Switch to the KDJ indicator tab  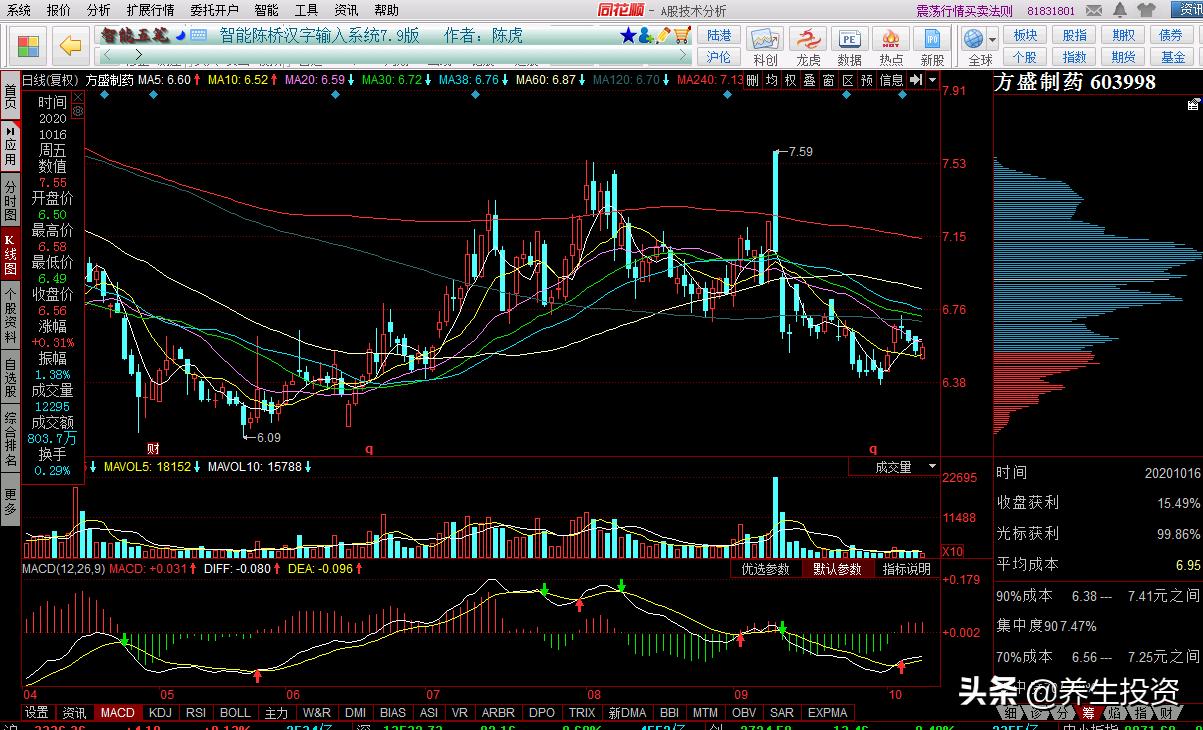[x=159, y=713]
